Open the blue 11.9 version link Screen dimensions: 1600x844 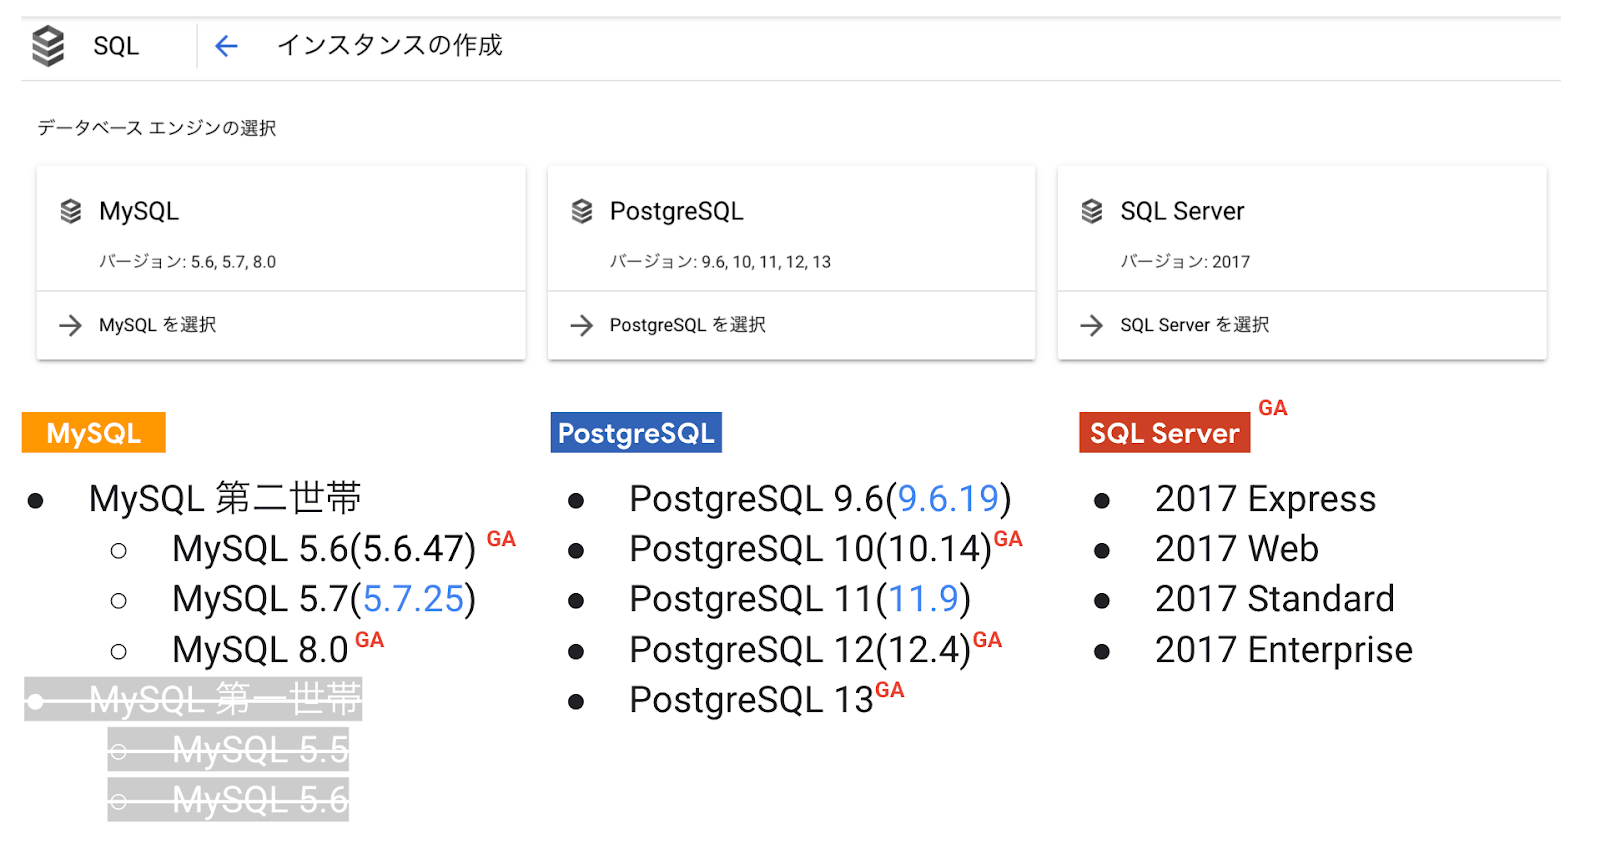pyautogui.click(x=923, y=599)
